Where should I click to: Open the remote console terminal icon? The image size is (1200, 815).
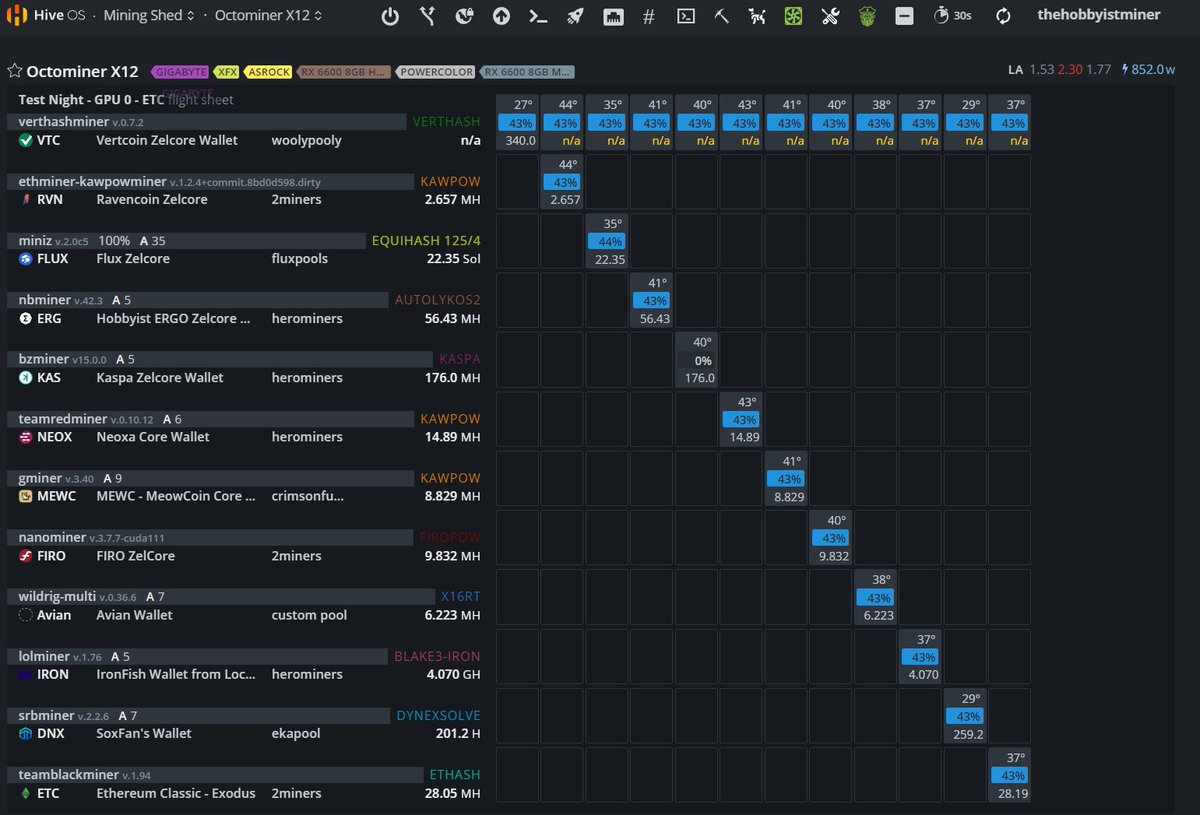(x=686, y=16)
